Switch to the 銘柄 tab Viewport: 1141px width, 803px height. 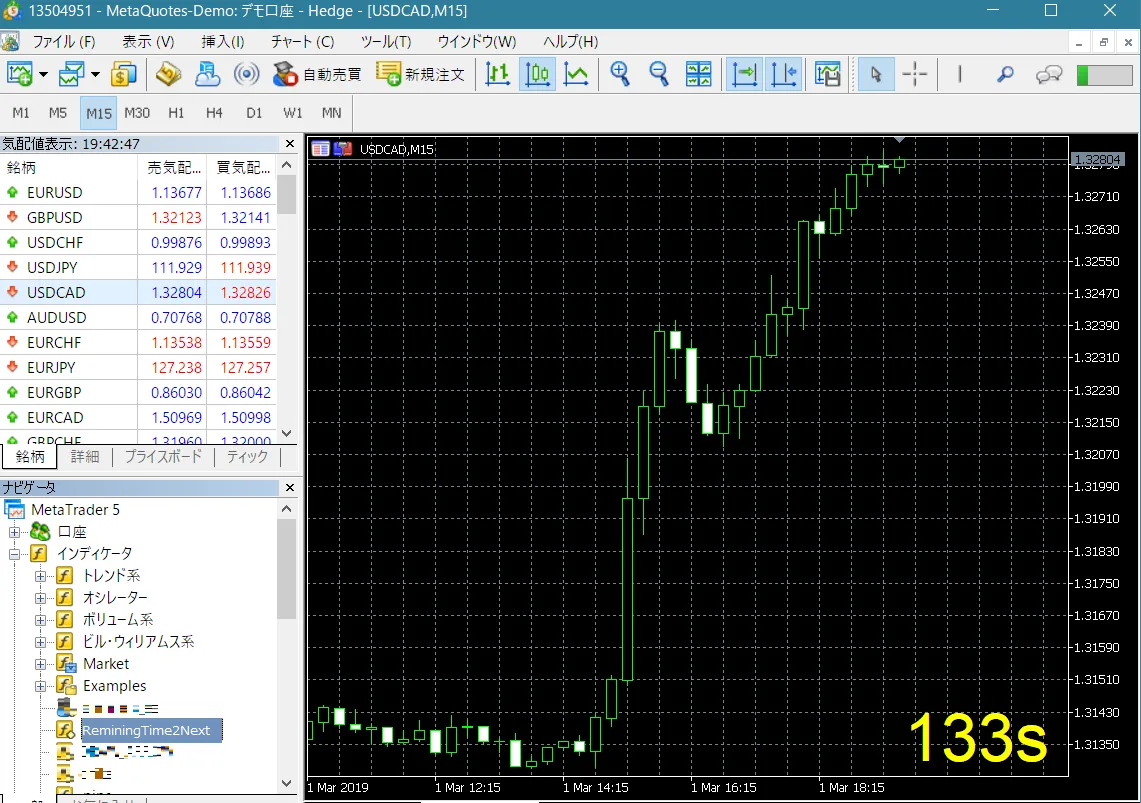pyautogui.click(x=30, y=457)
